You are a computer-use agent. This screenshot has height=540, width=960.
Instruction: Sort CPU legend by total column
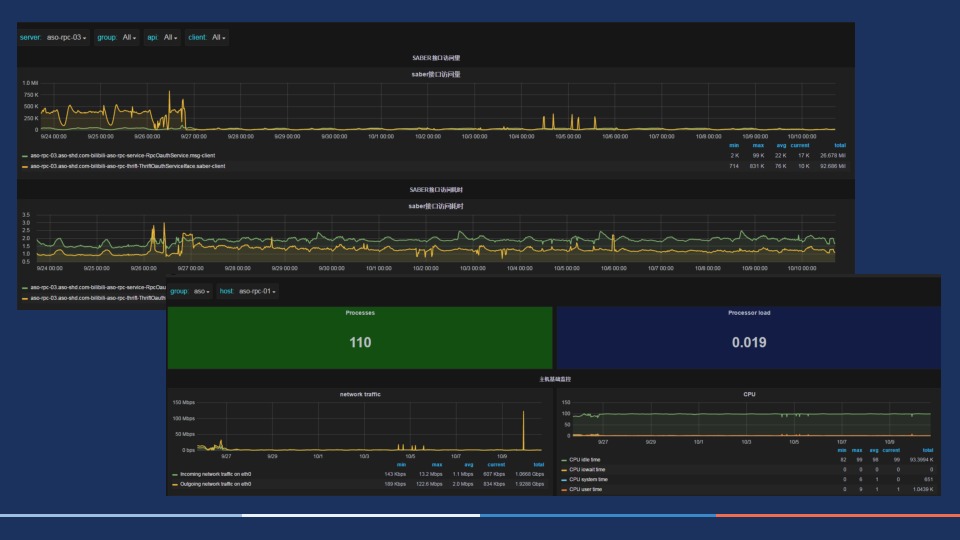[928, 450]
